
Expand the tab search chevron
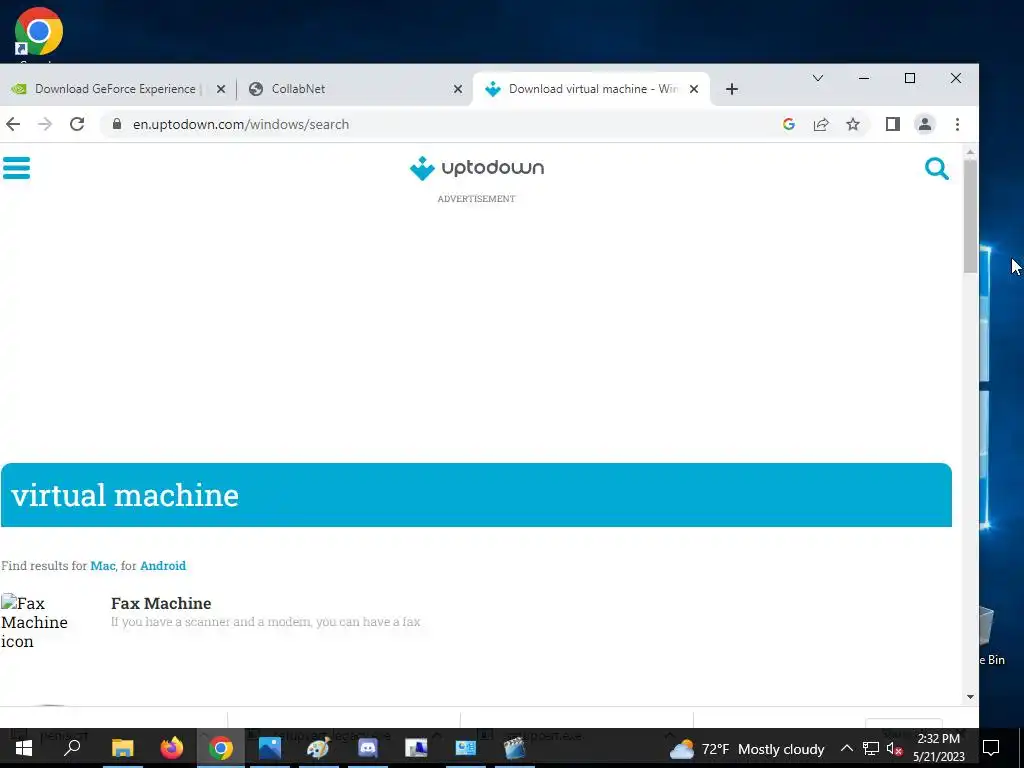818,78
